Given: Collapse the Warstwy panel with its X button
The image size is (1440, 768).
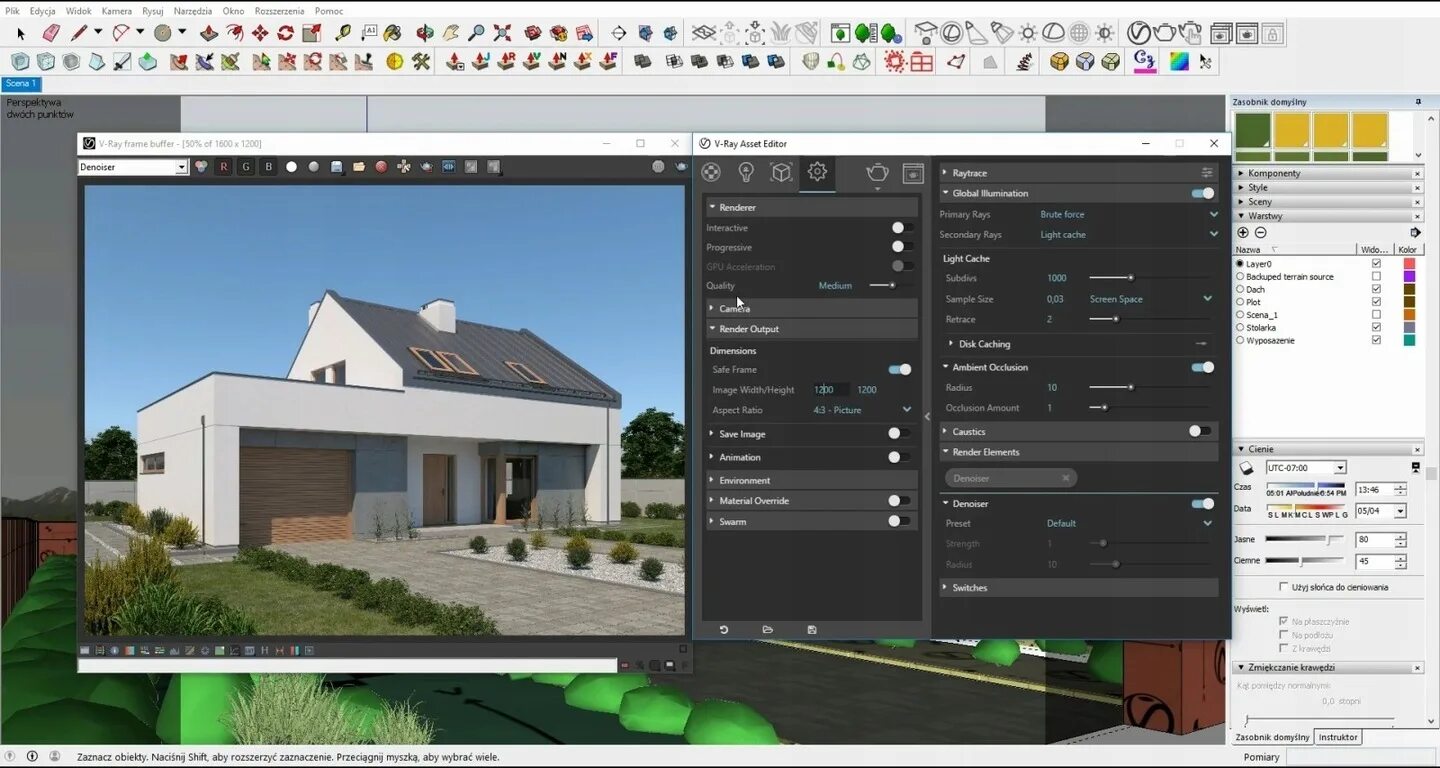Looking at the screenshot, I should pyautogui.click(x=1417, y=215).
